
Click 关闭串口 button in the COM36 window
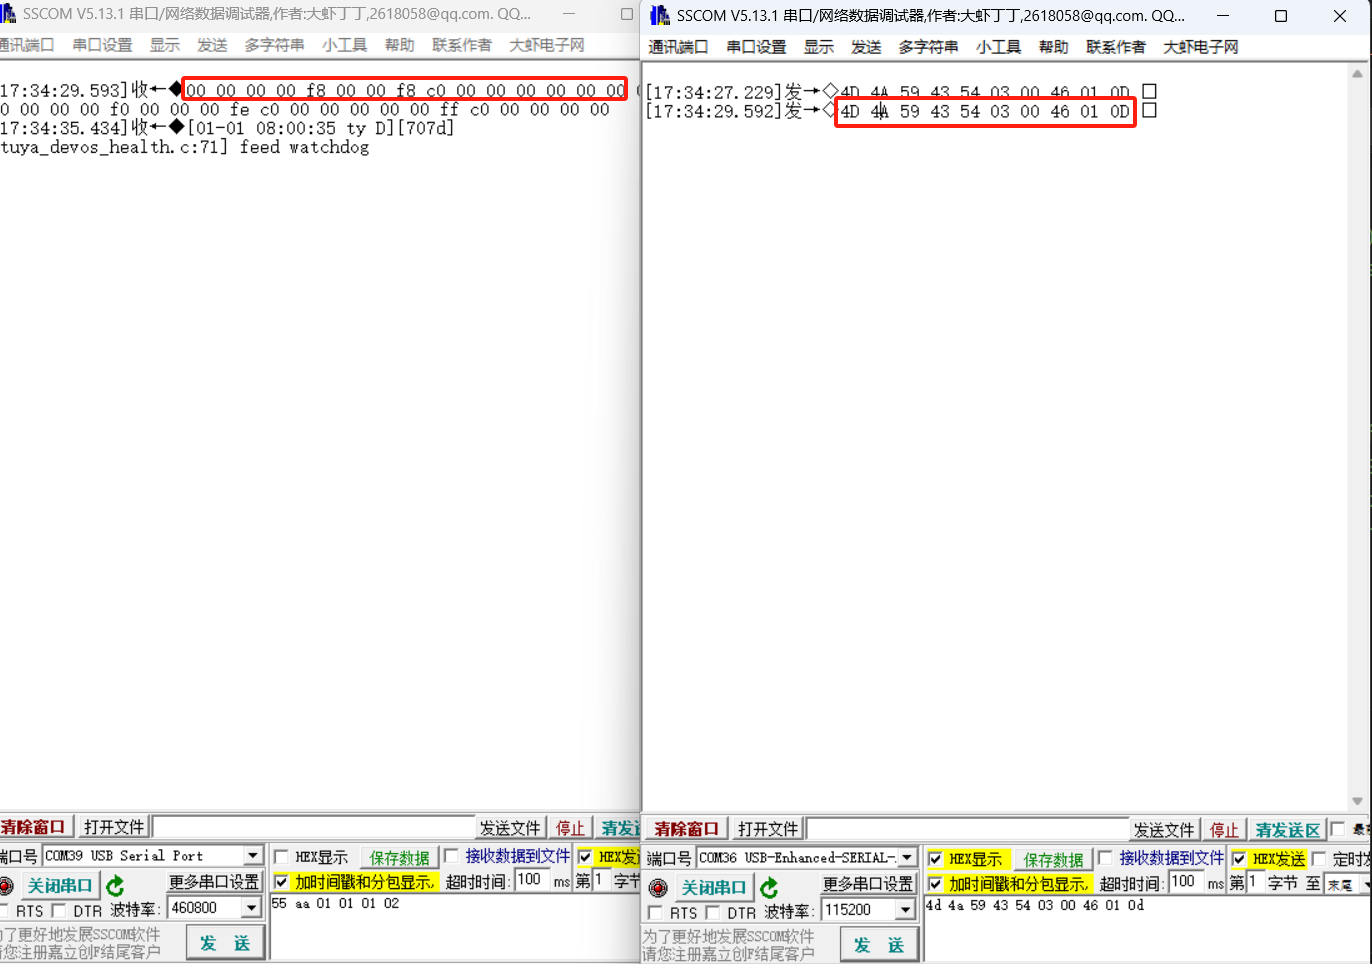coord(713,888)
